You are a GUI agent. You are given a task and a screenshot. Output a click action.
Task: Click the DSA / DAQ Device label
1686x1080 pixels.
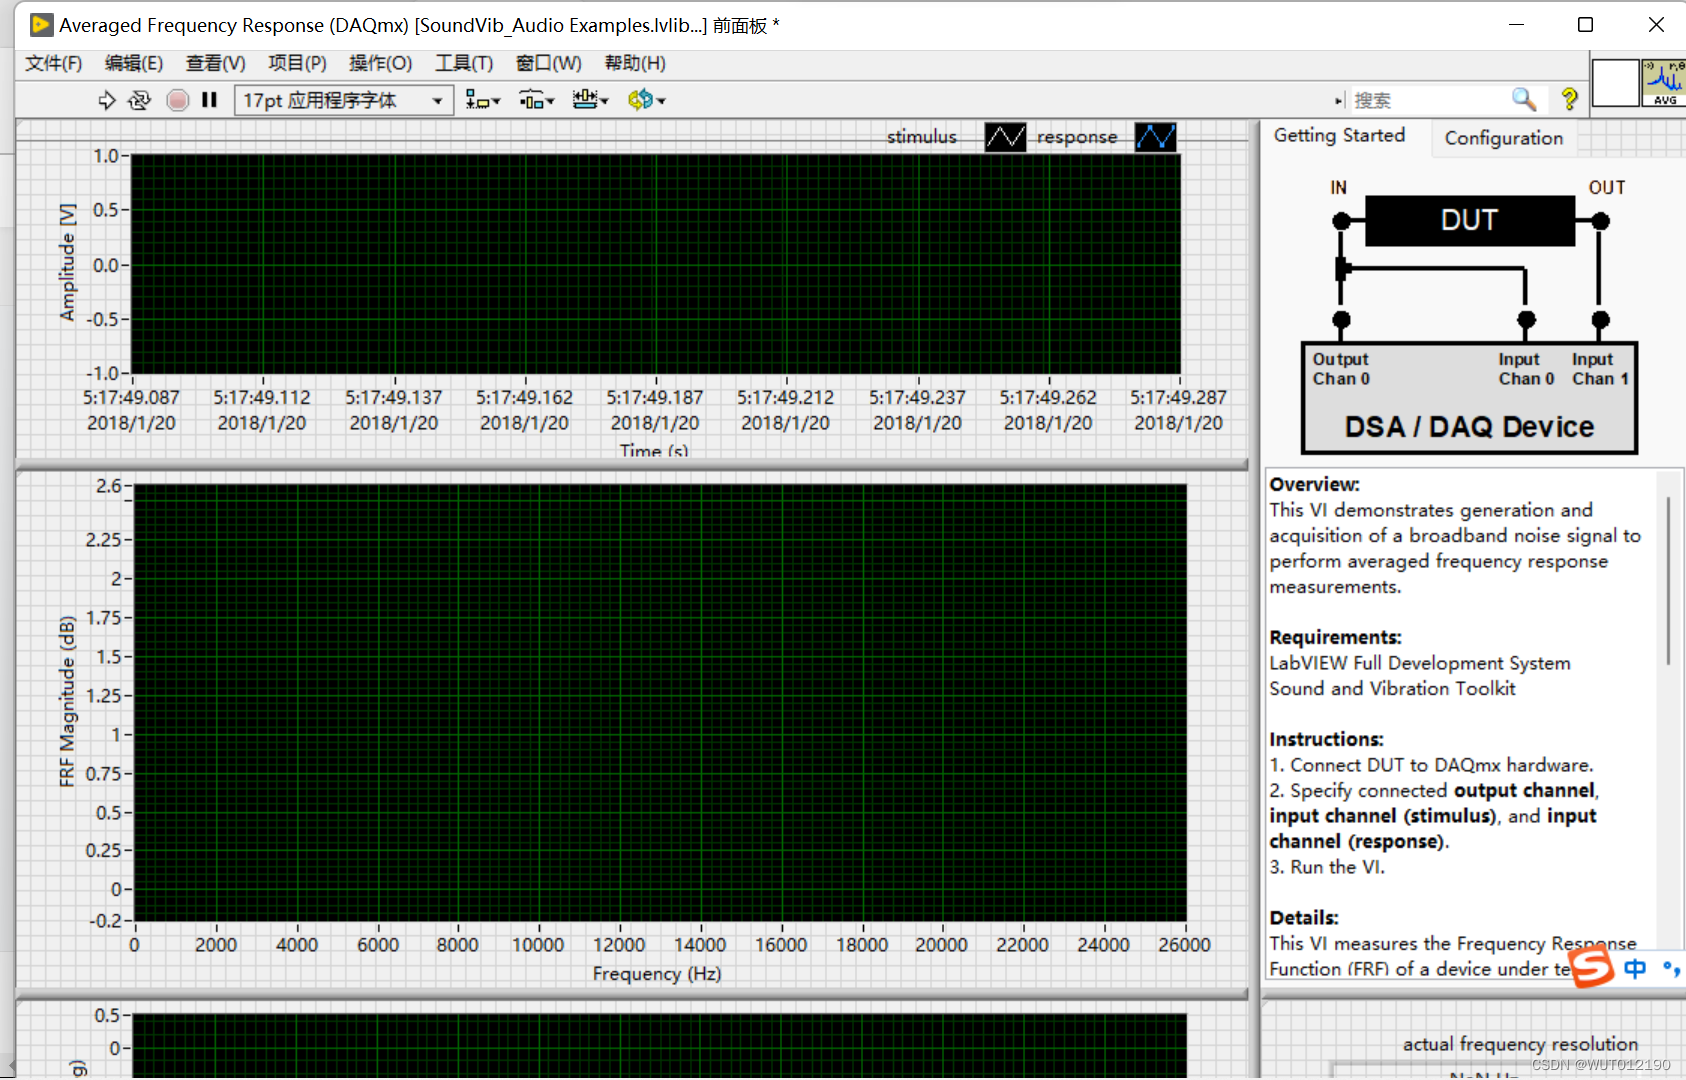tap(1469, 427)
